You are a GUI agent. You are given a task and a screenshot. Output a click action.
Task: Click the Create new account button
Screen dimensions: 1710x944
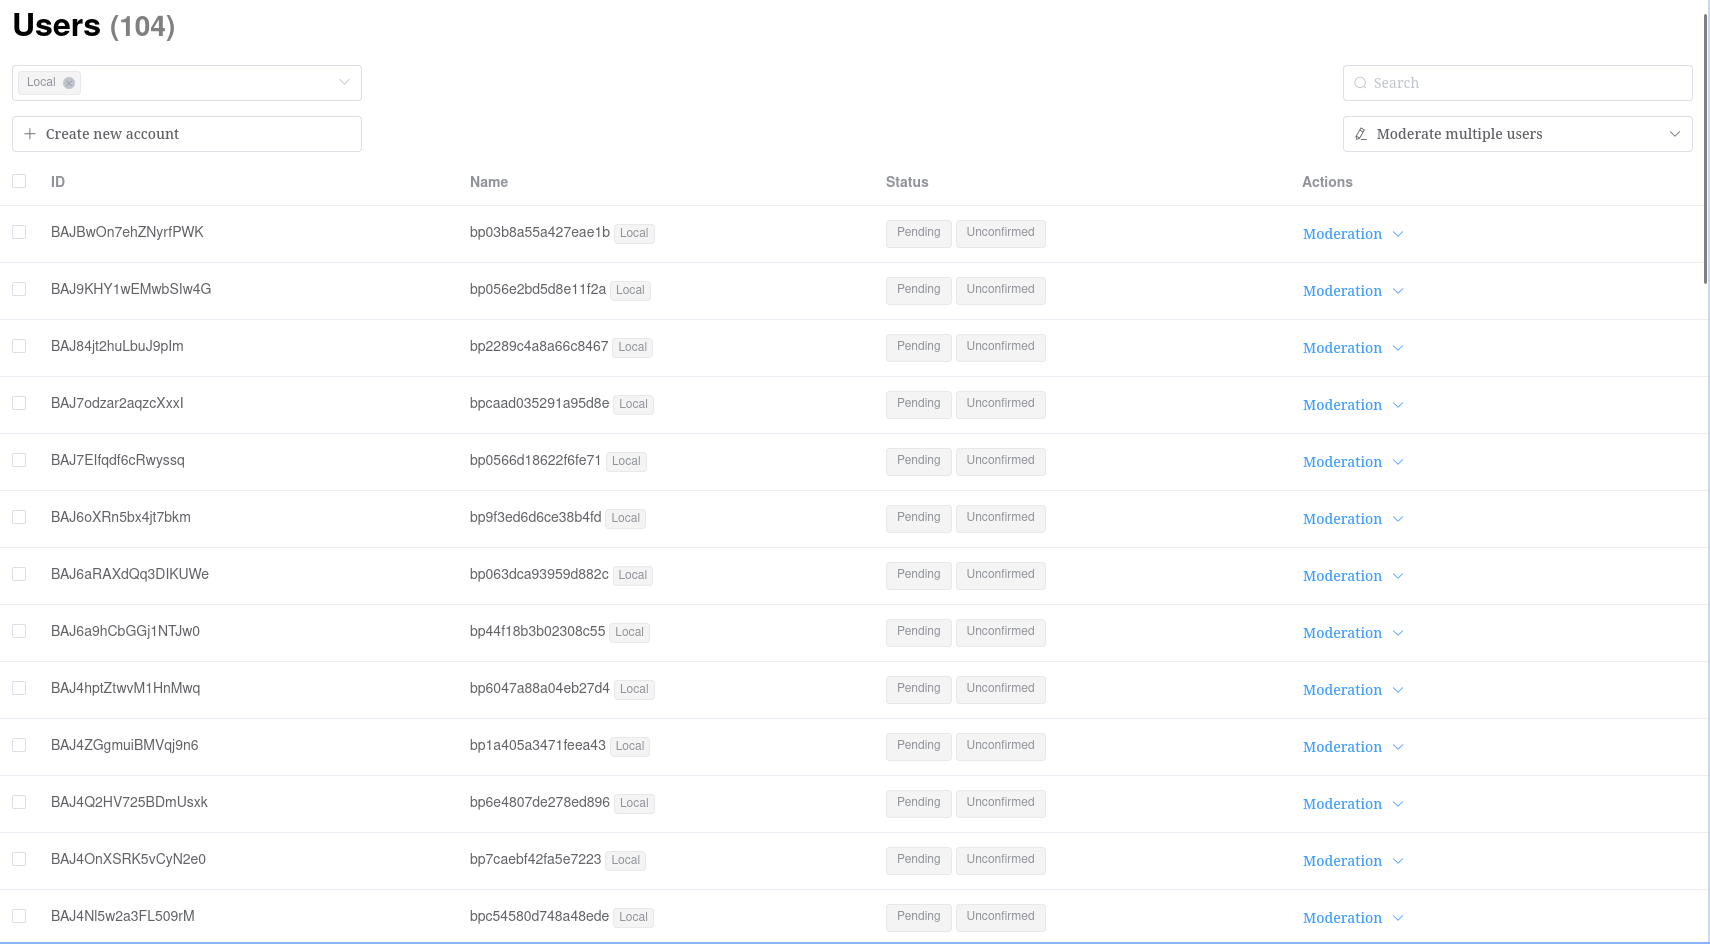pyautogui.click(x=187, y=134)
